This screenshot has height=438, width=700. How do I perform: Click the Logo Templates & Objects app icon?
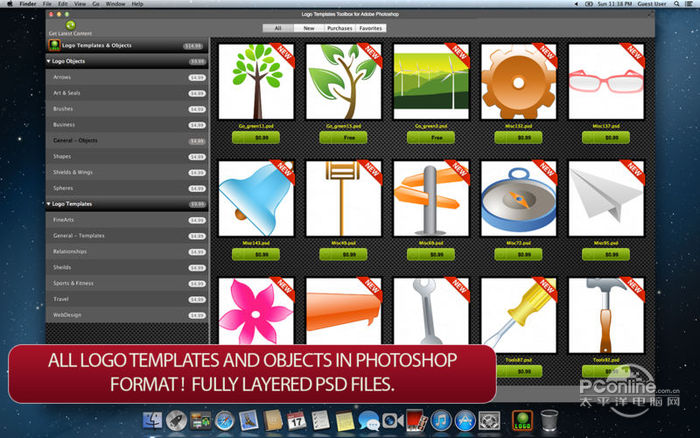tap(54, 45)
